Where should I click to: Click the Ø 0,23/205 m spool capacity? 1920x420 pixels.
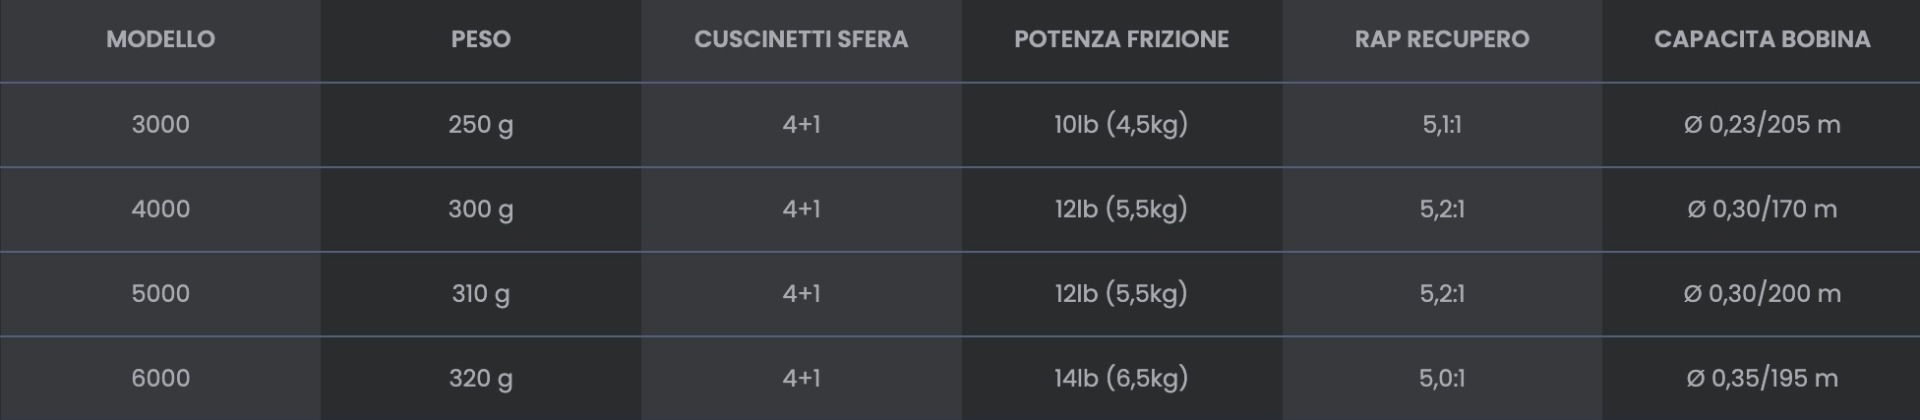[1761, 124]
